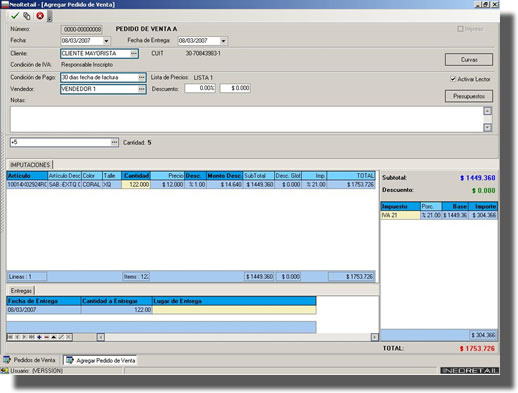Open the toolbar options overflow arrow
The width and height of the screenshot is (518, 393).
[50, 16]
